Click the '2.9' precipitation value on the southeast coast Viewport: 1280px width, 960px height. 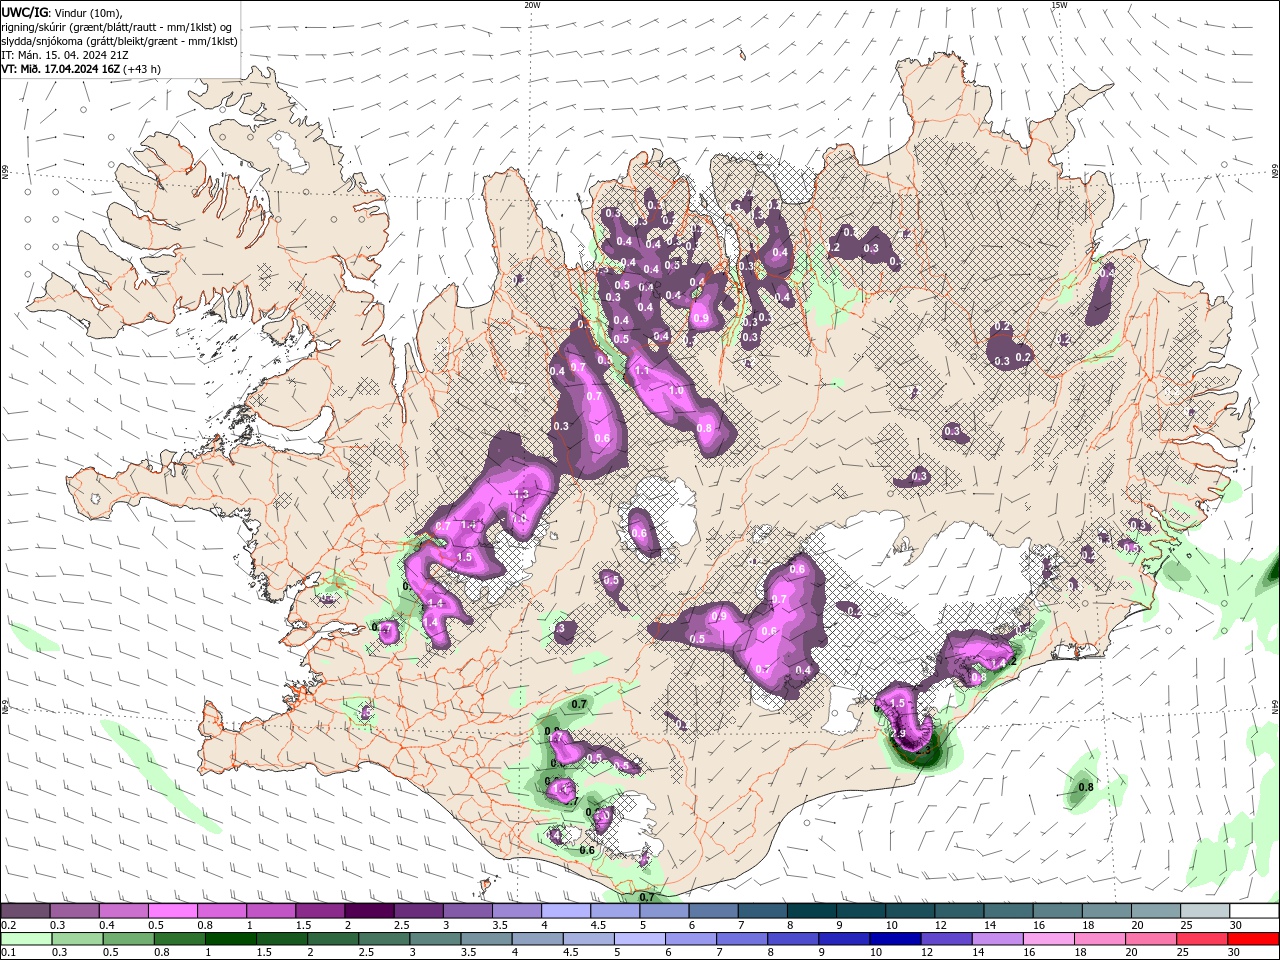(x=898, y=734)
